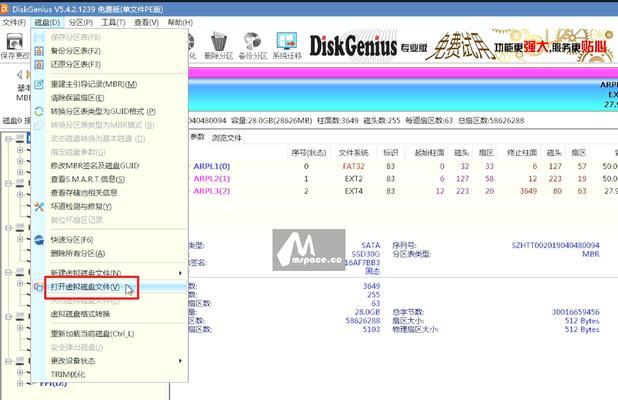
Task: Click the 终止柱面 column header
Action: [x=521, y=153]
